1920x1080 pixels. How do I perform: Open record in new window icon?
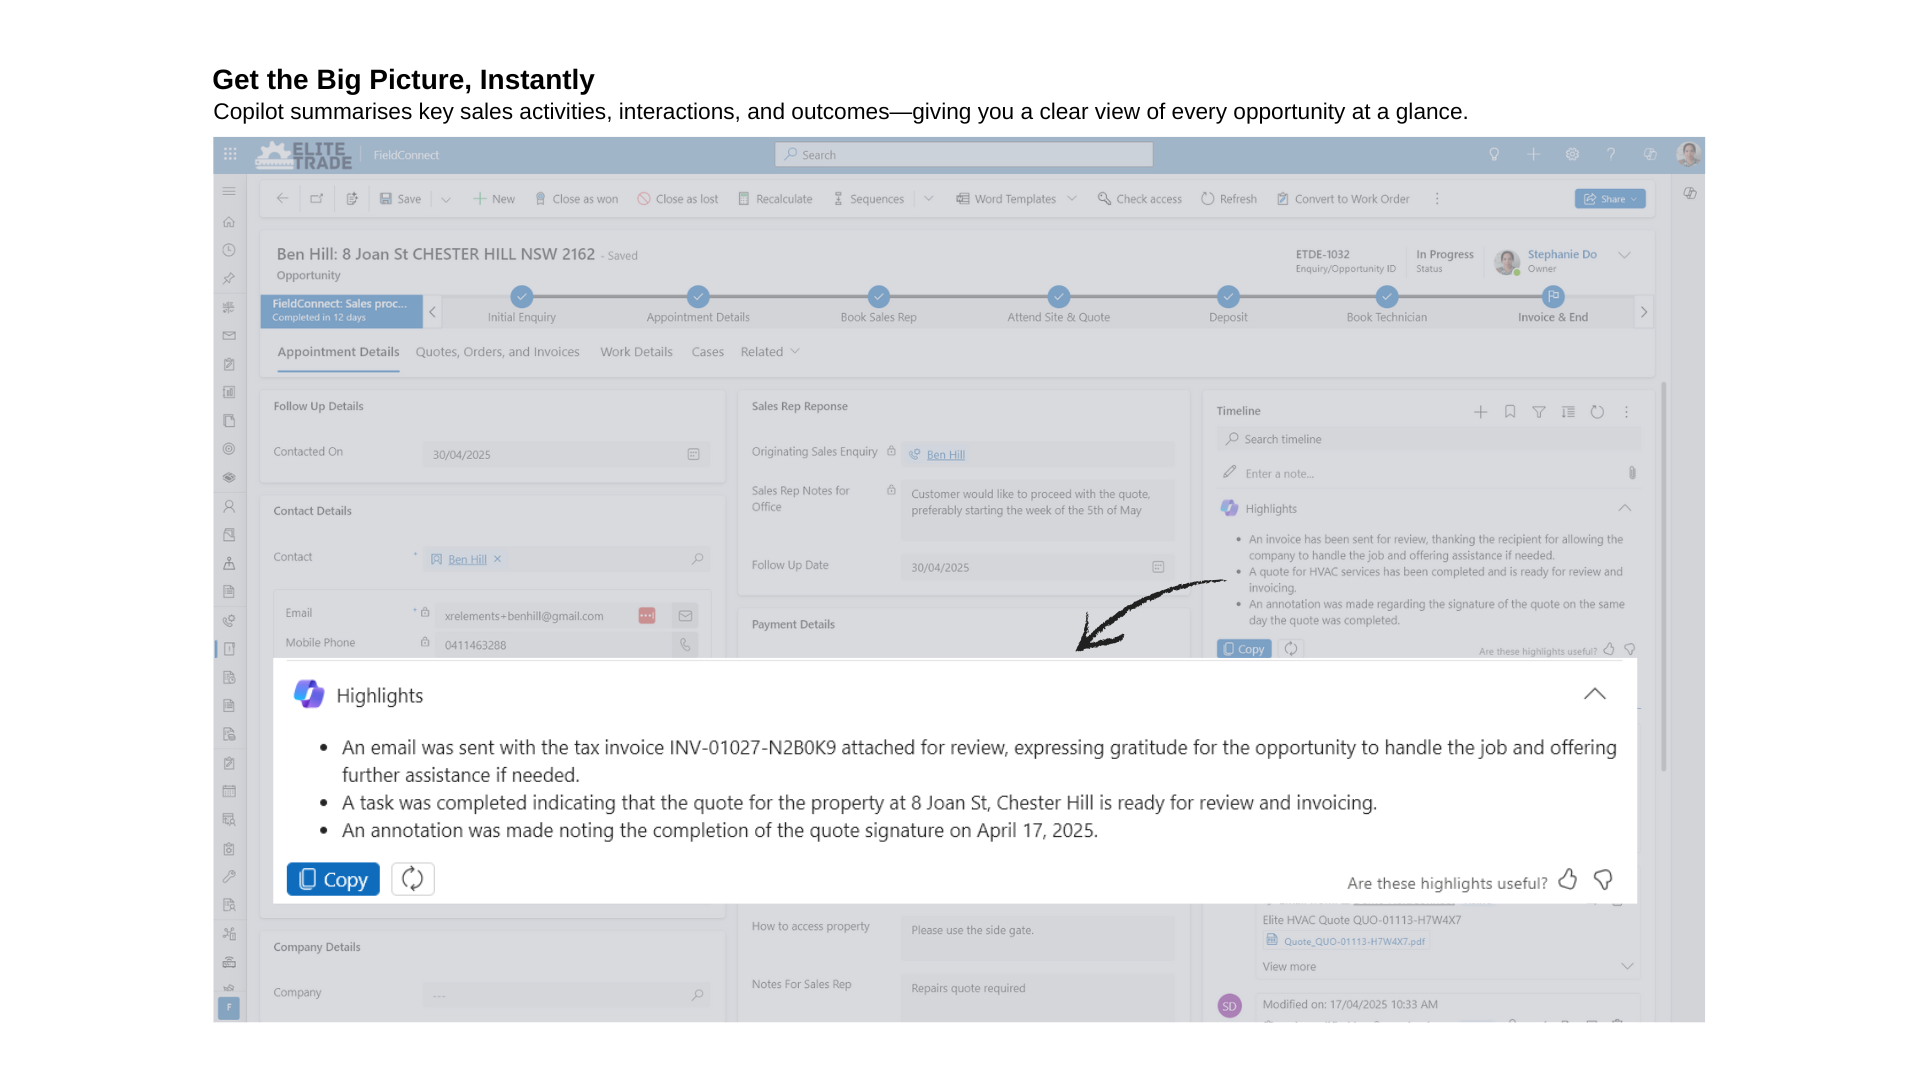pyautogui.click(x=317, y=198)
